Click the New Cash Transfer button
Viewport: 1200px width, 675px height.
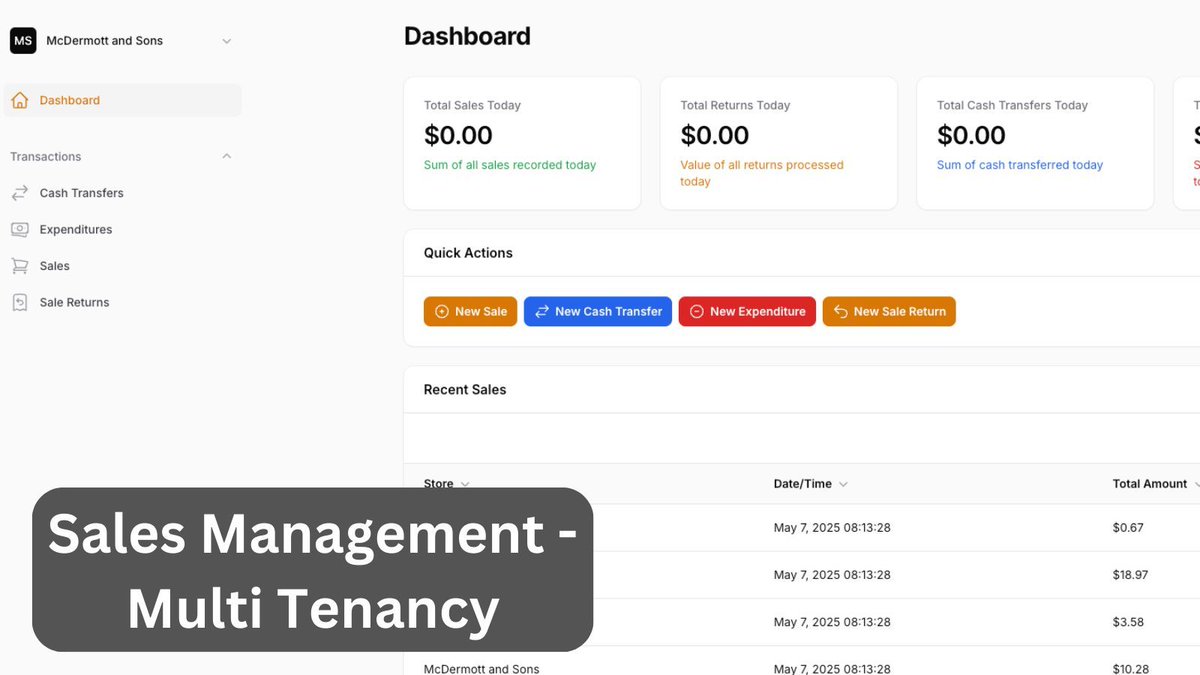point(598,312)
